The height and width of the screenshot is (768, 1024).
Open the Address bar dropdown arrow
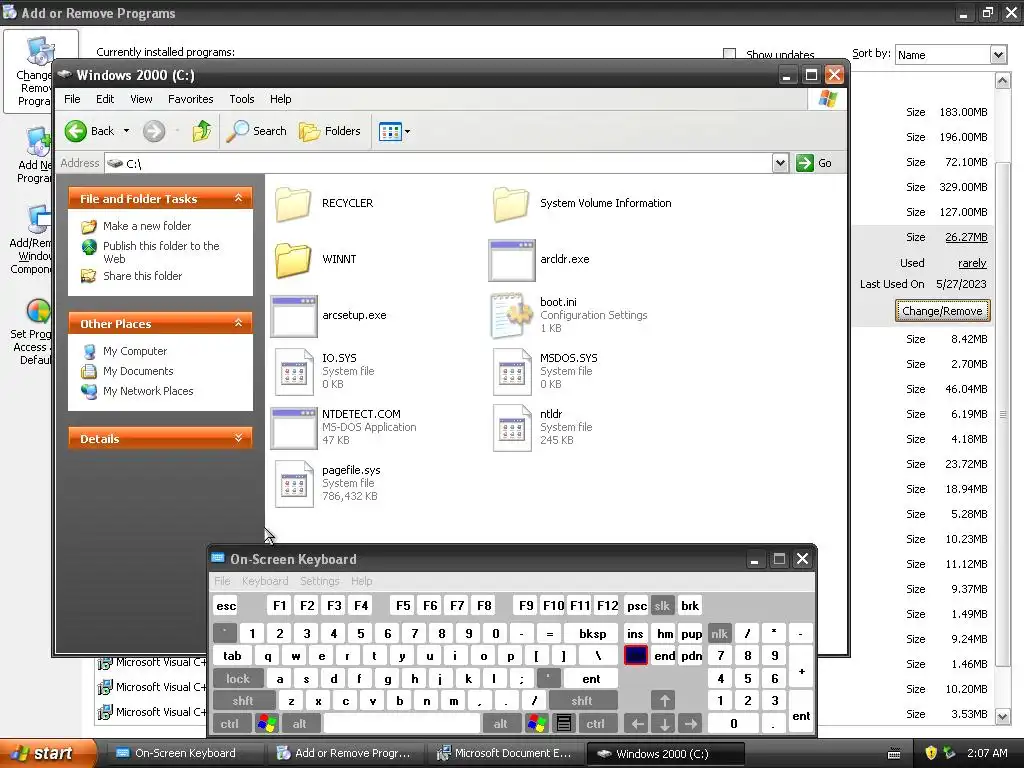click(x=780, y=163)
